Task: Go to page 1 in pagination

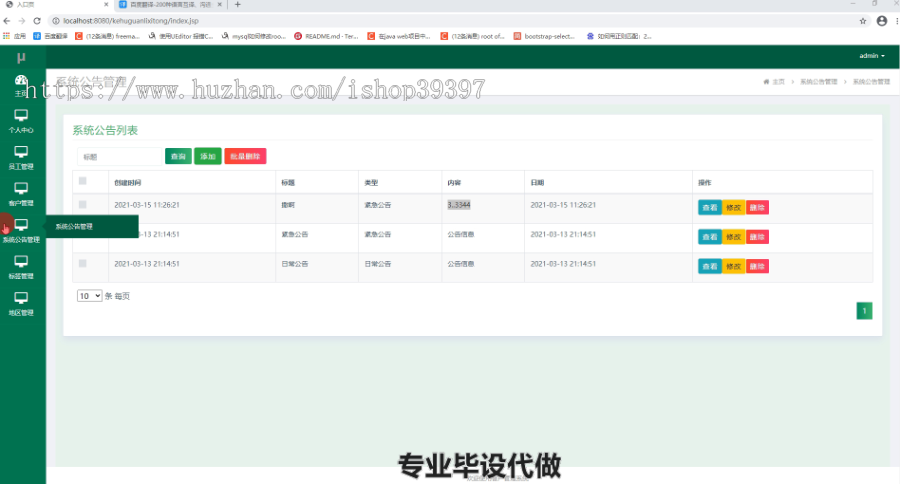Action: tap(864, 311)
